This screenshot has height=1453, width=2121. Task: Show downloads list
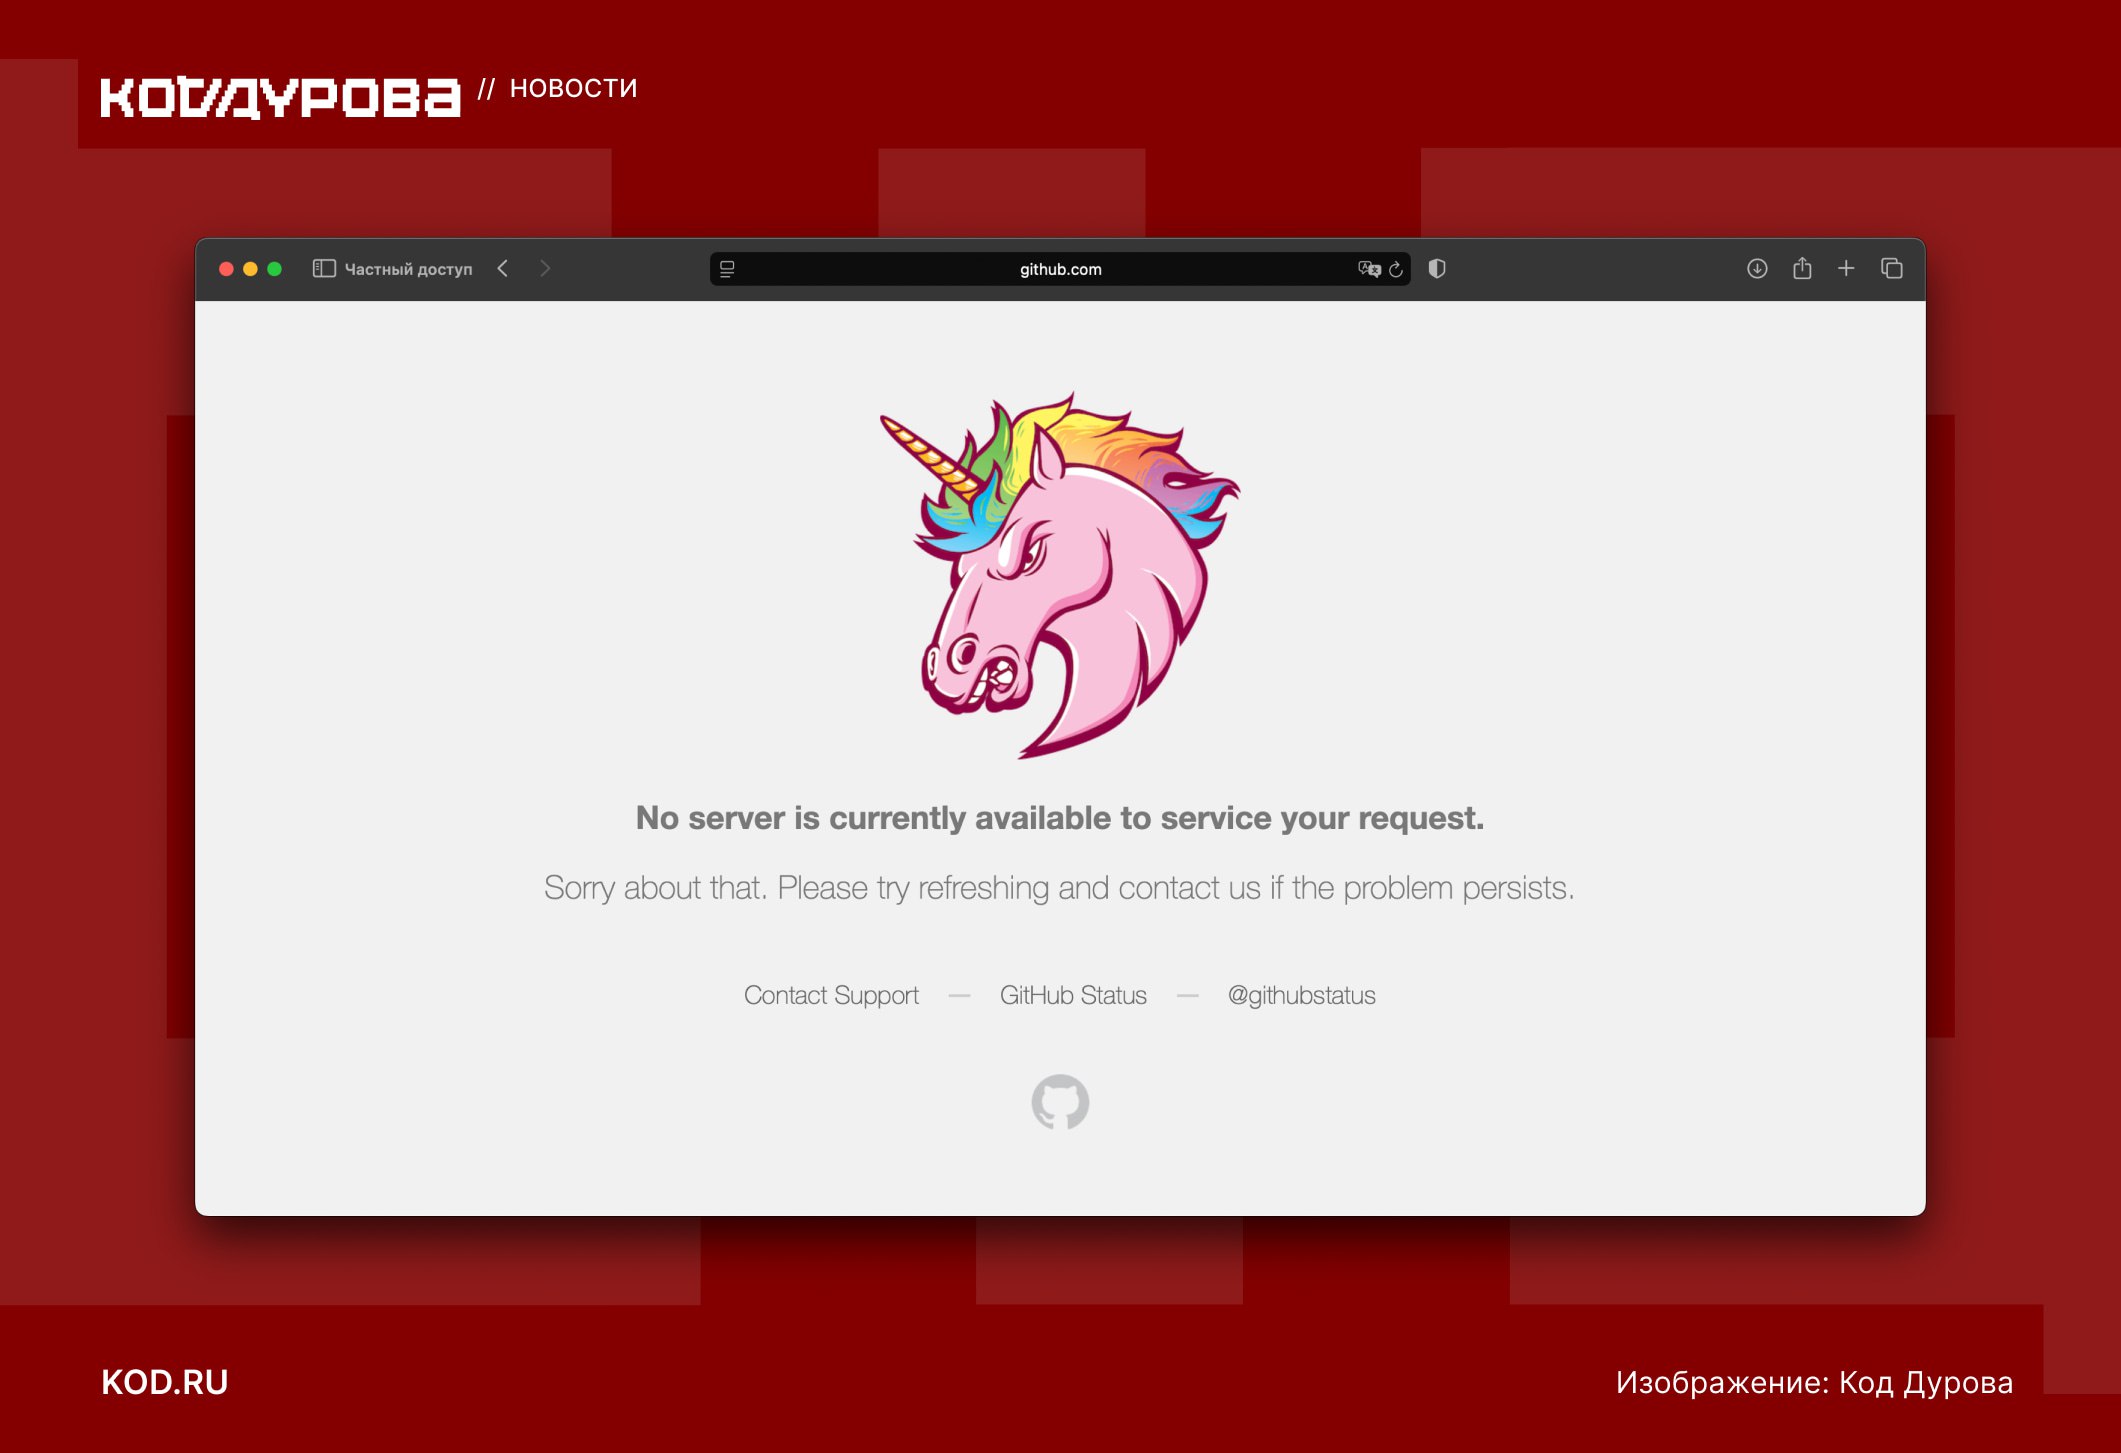[x=1757, y=269]
